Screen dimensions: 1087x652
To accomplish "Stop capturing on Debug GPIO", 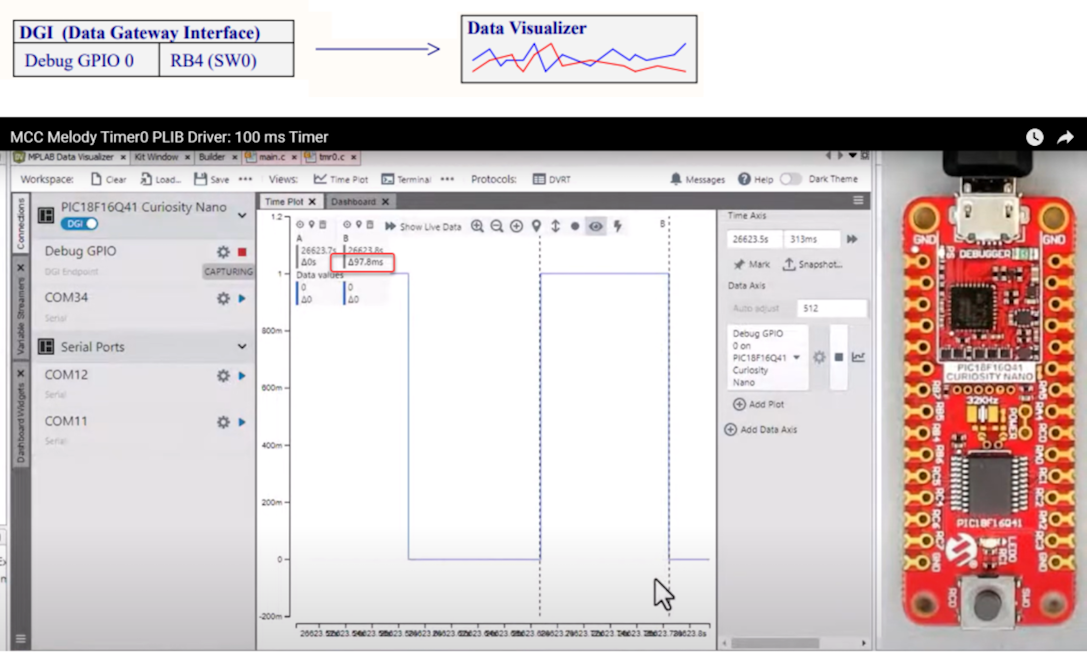I will tap(242, 253).
